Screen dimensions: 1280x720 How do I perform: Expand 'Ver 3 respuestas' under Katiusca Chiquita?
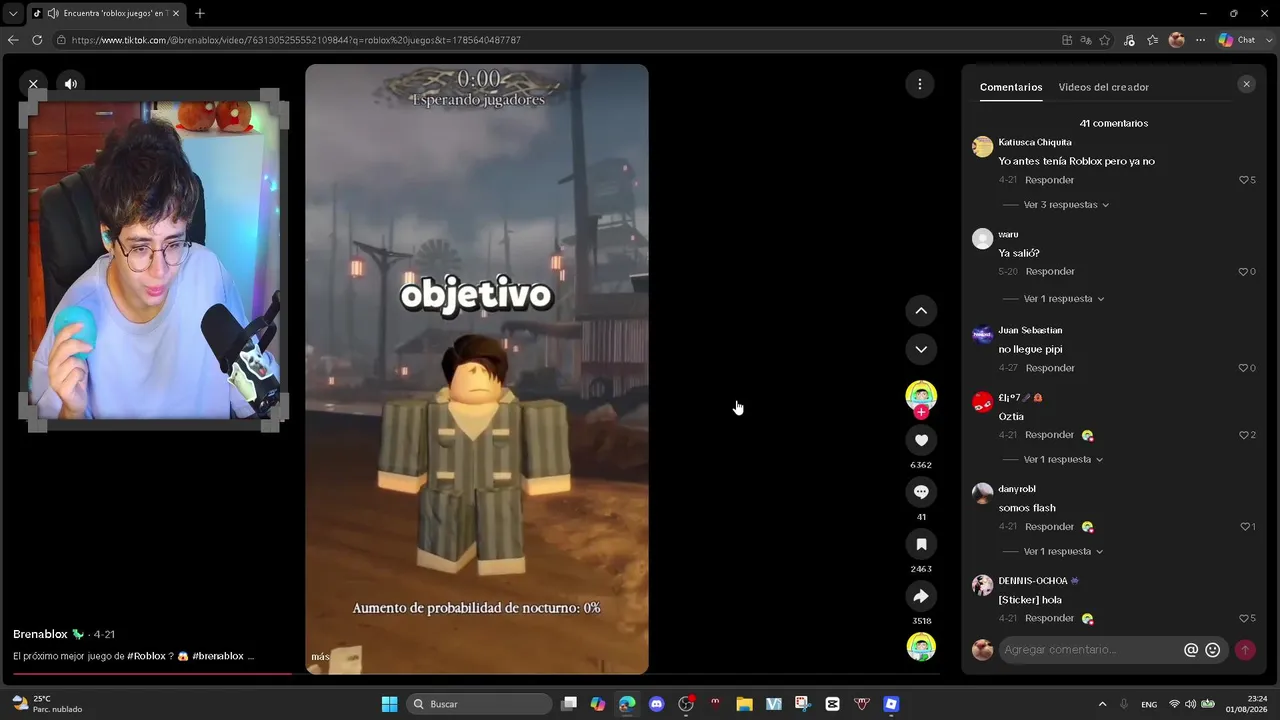[x=1066, y=205]
